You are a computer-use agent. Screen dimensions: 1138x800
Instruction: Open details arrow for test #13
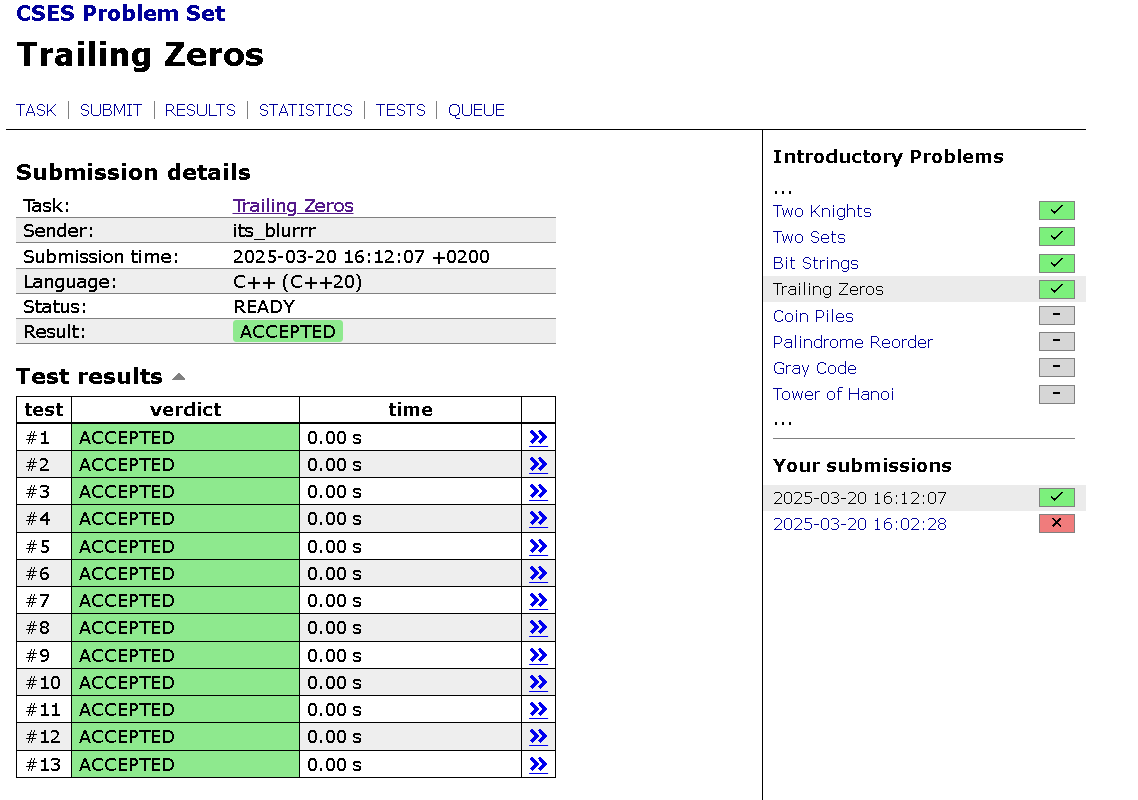(x=538, y=764)
